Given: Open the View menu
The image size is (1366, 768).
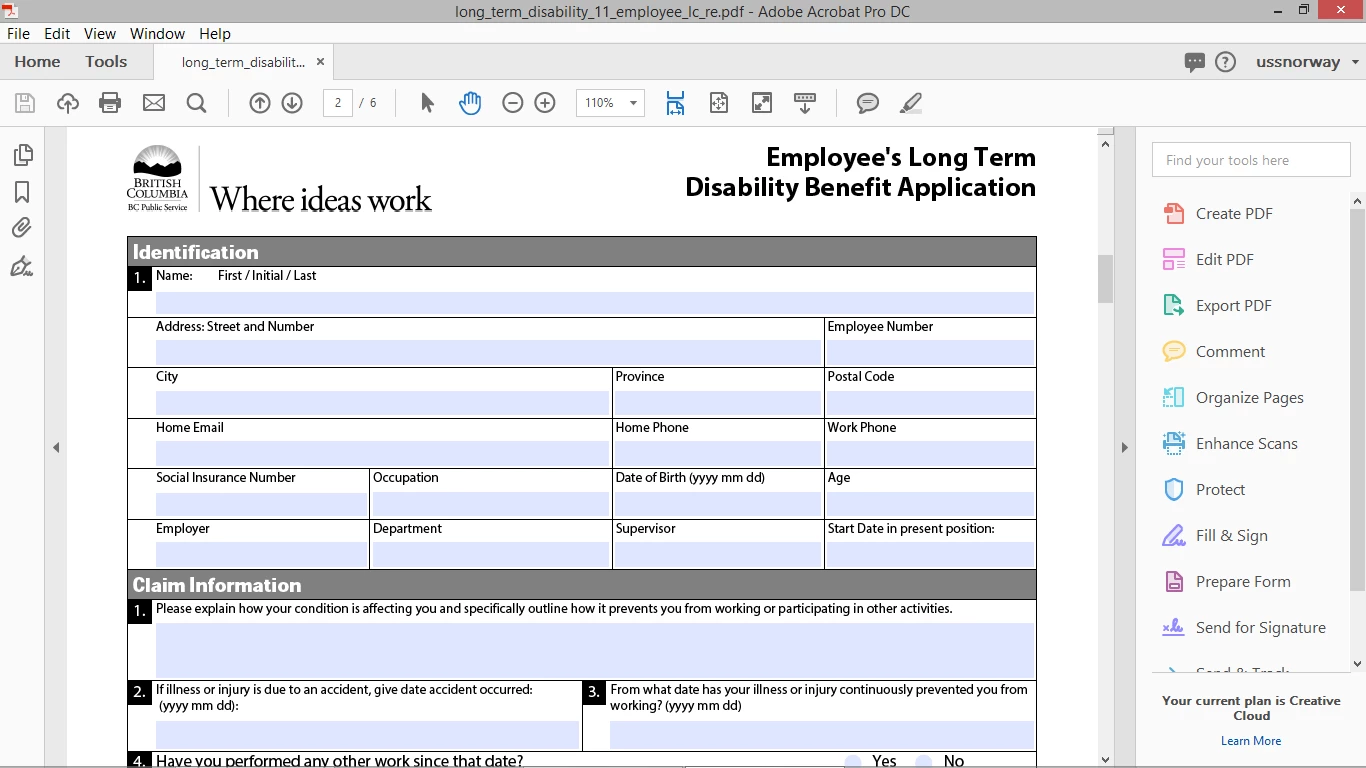Looking at the screenshot, I should [100, 33].
